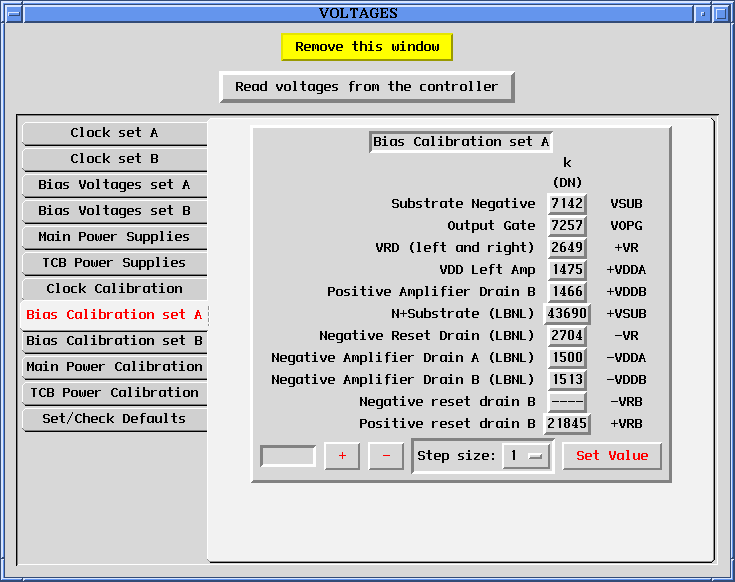The height and width of the screenshot is (582, 735).
Task: Open the Clock set A tab
Action: [x=114, y=133]
